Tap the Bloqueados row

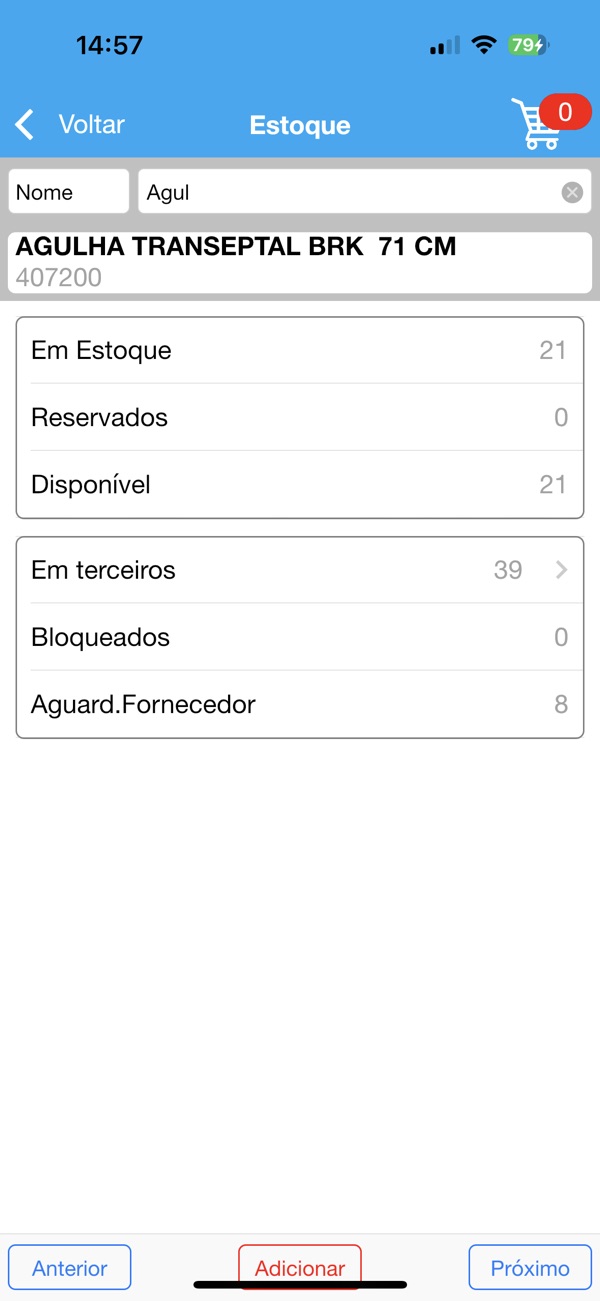click(x=300, y=638)
